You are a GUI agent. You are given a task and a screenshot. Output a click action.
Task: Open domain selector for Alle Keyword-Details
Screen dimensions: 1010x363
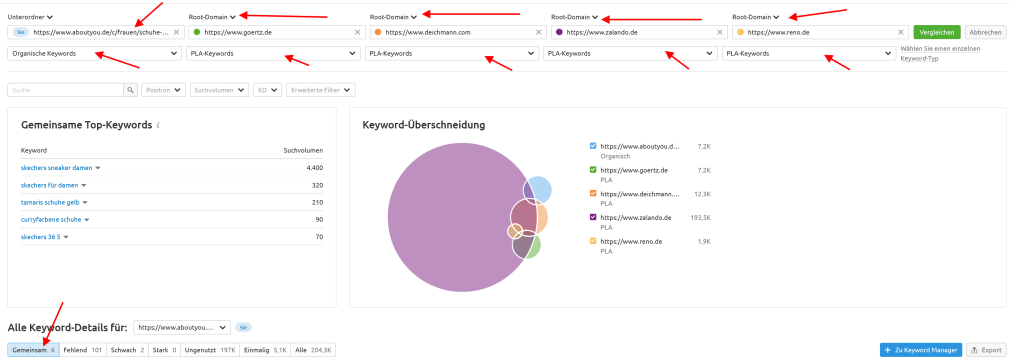pyautogui.click(x=182, y=328)
